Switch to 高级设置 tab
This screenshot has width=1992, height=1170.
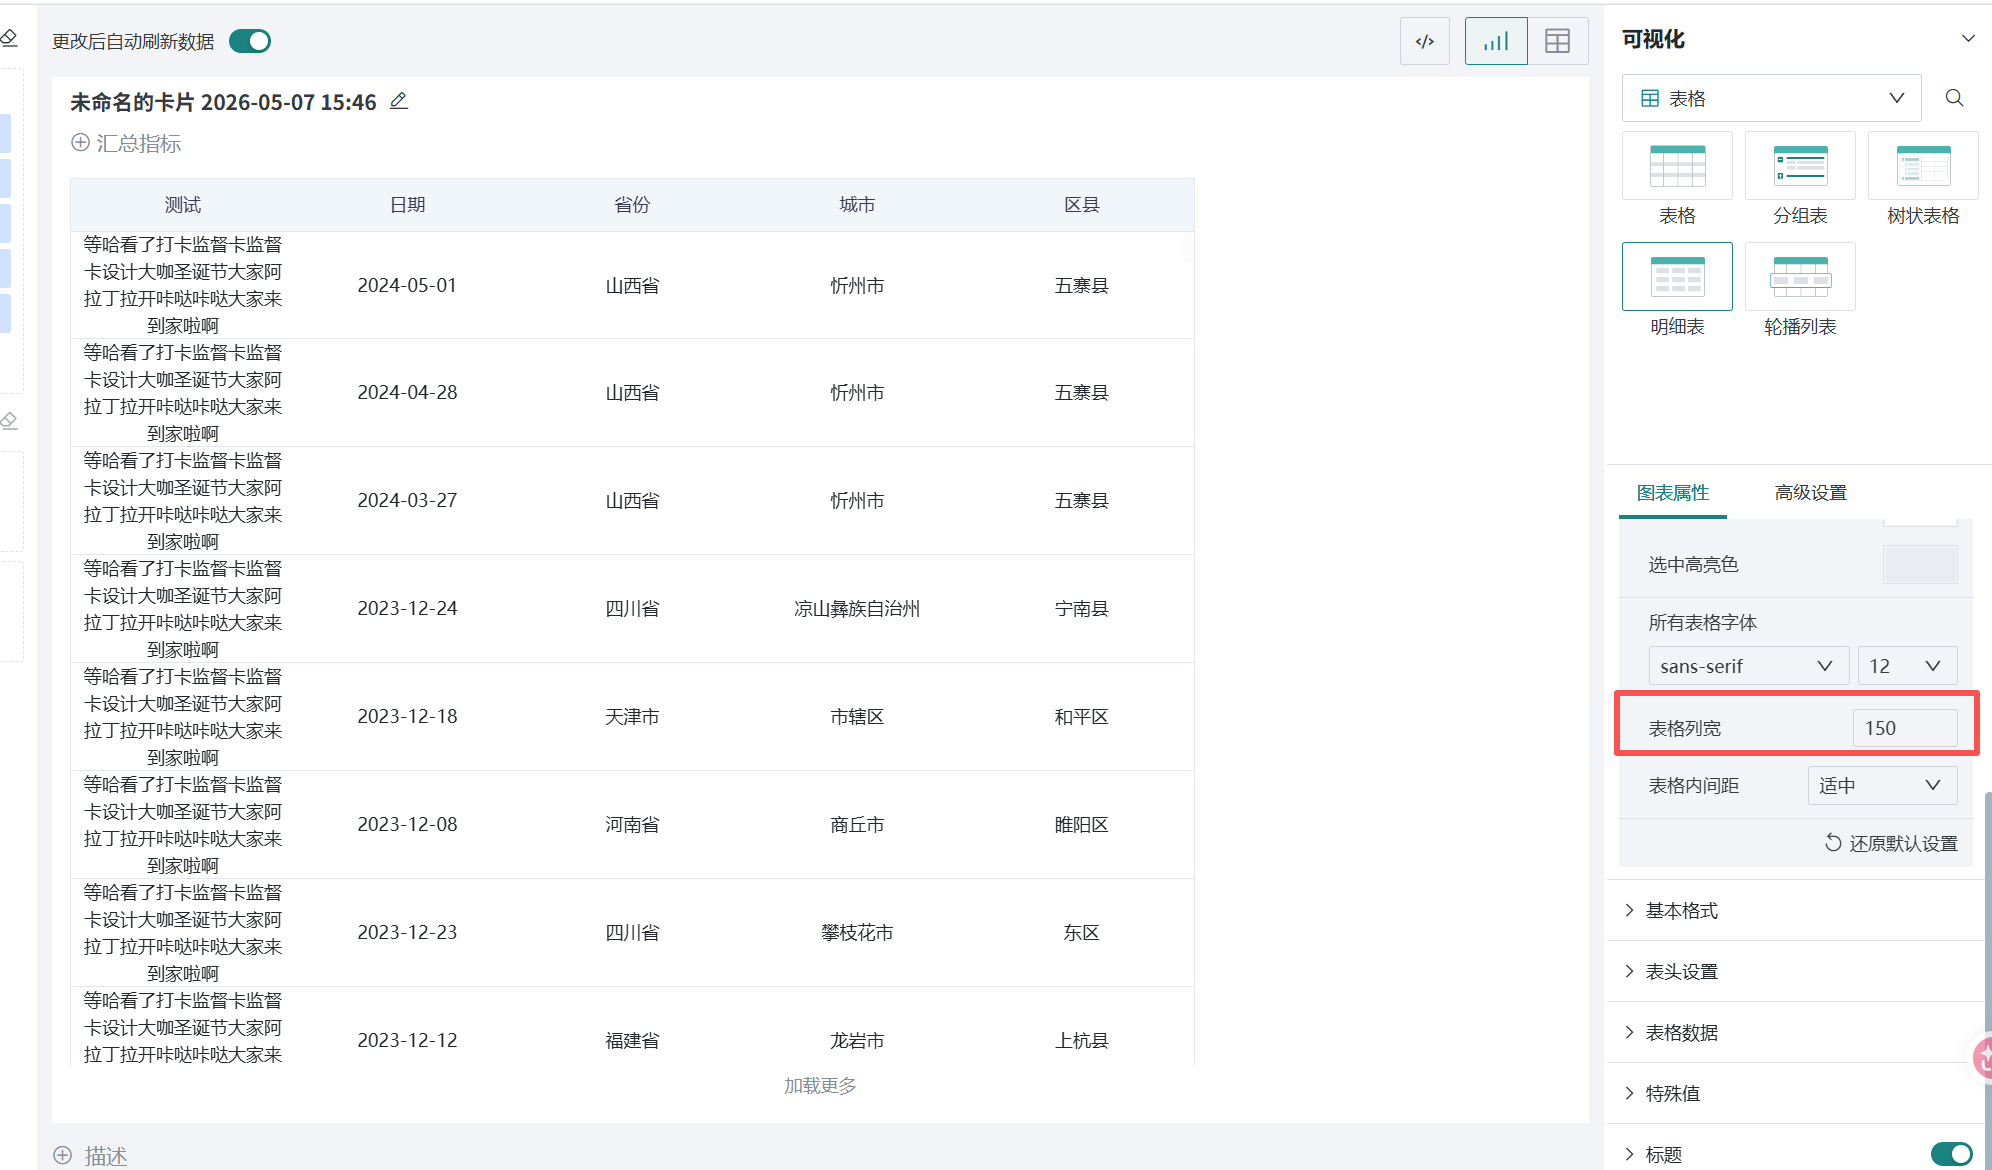pyautogui.click(x=1810, y=493)
